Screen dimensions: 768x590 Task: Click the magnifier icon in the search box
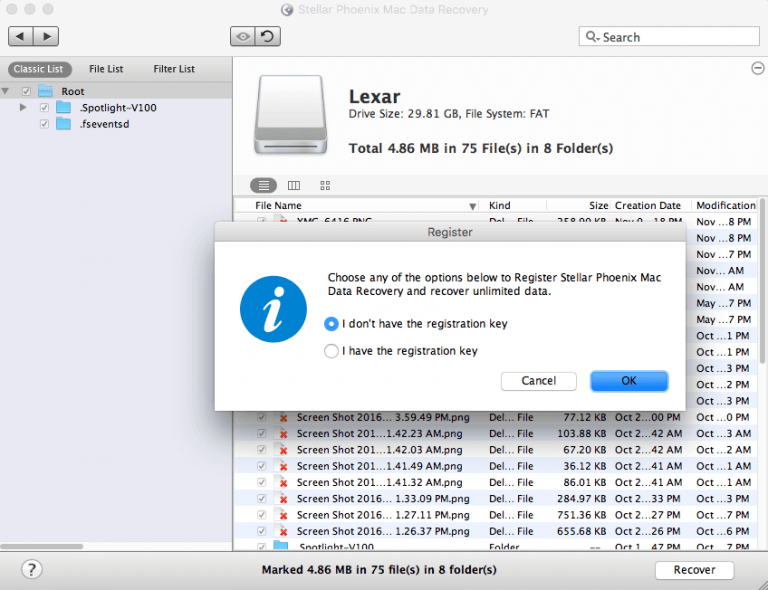(x=591, y=37)
